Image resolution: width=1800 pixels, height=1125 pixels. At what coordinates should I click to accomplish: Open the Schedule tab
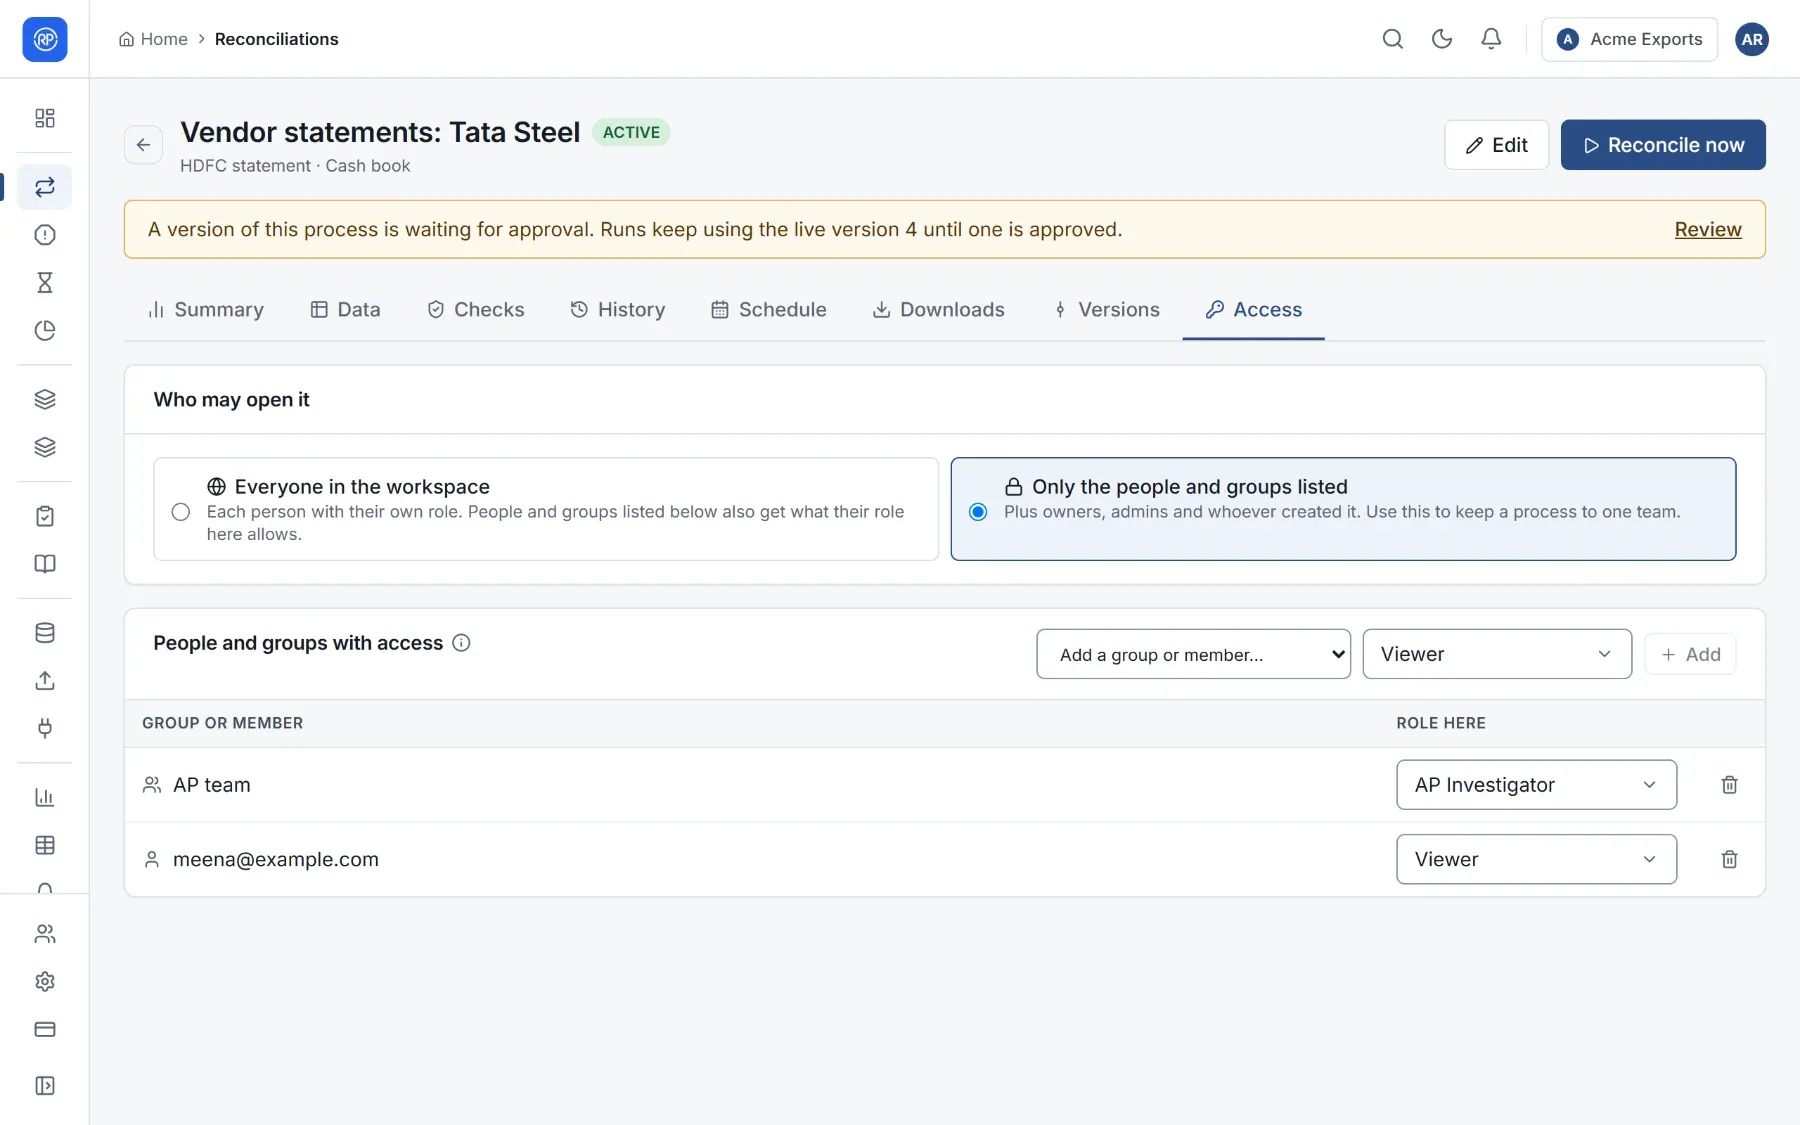(769, 310)
